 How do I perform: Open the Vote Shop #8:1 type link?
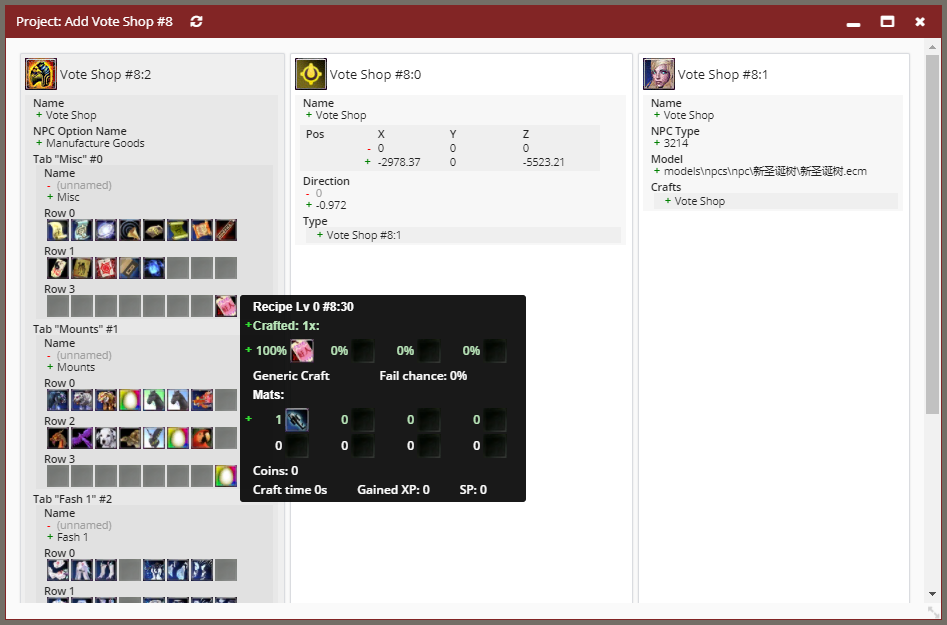coord(364,235)
